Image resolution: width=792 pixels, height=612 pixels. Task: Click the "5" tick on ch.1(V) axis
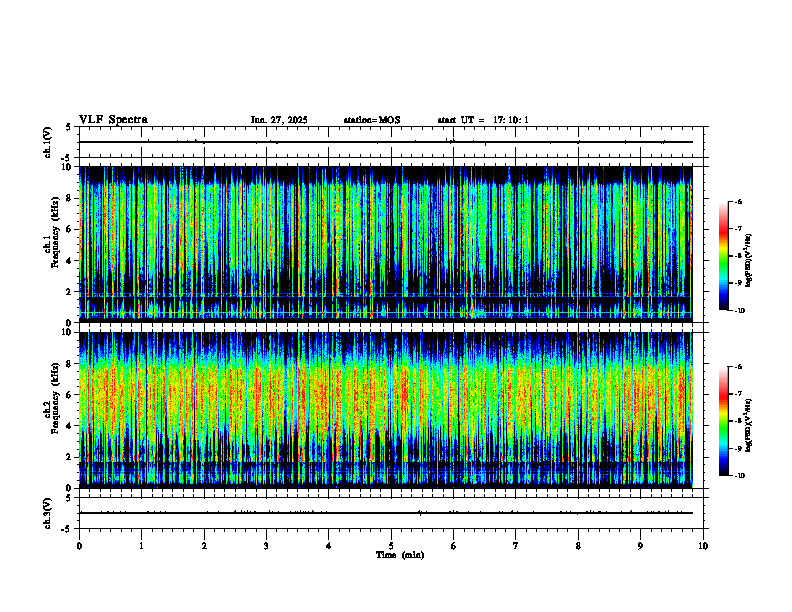68,127
